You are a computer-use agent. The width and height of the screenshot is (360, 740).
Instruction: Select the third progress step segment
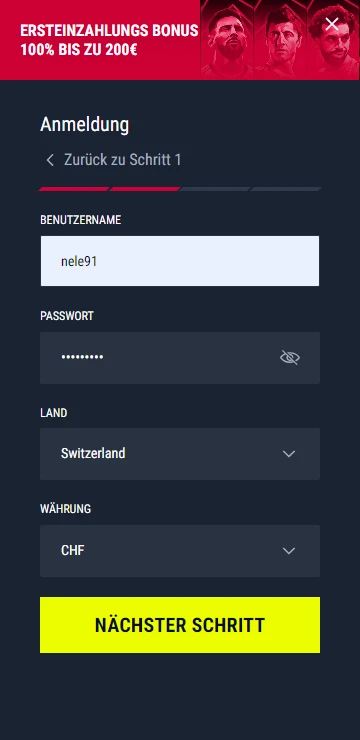[215, 189]
